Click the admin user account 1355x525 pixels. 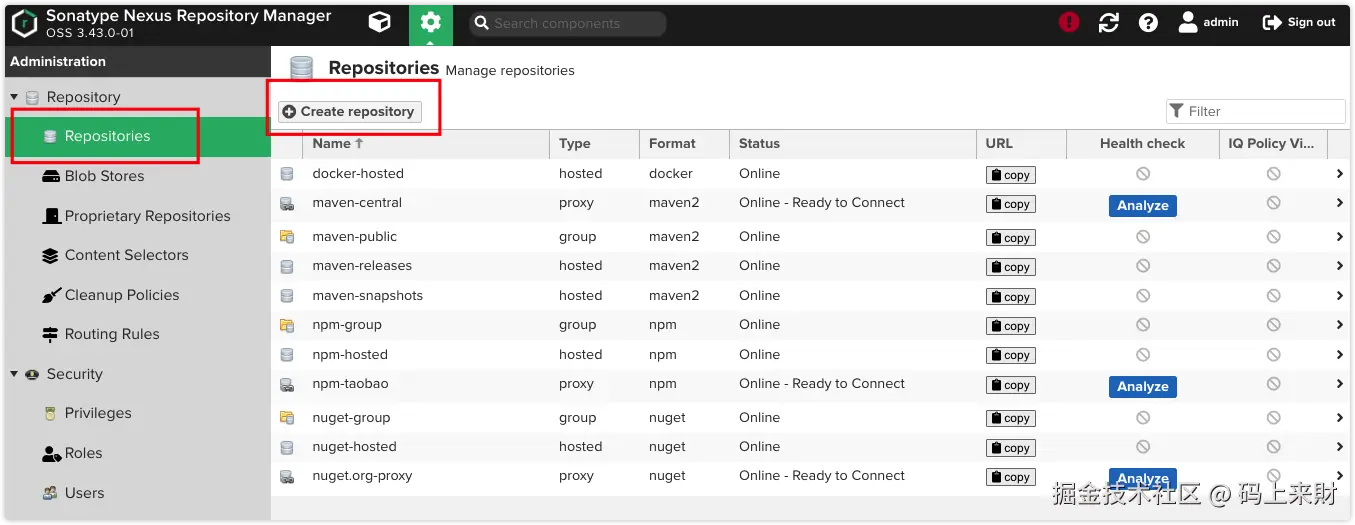(1208, 22)
